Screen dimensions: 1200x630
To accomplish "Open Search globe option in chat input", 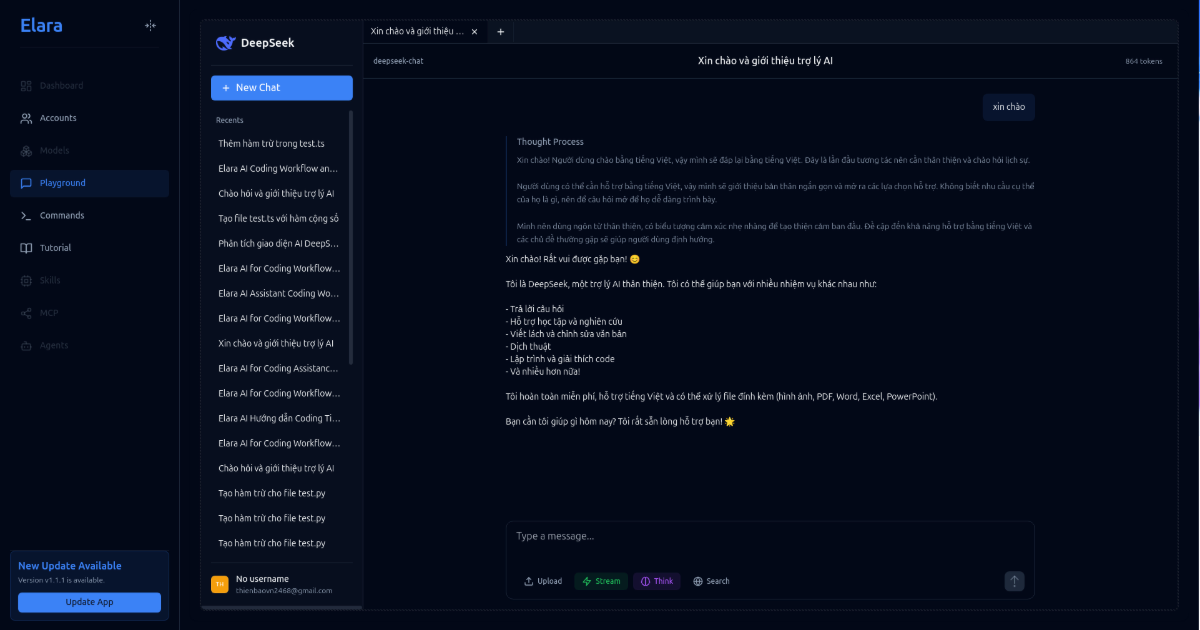I will tap(711, 581).
